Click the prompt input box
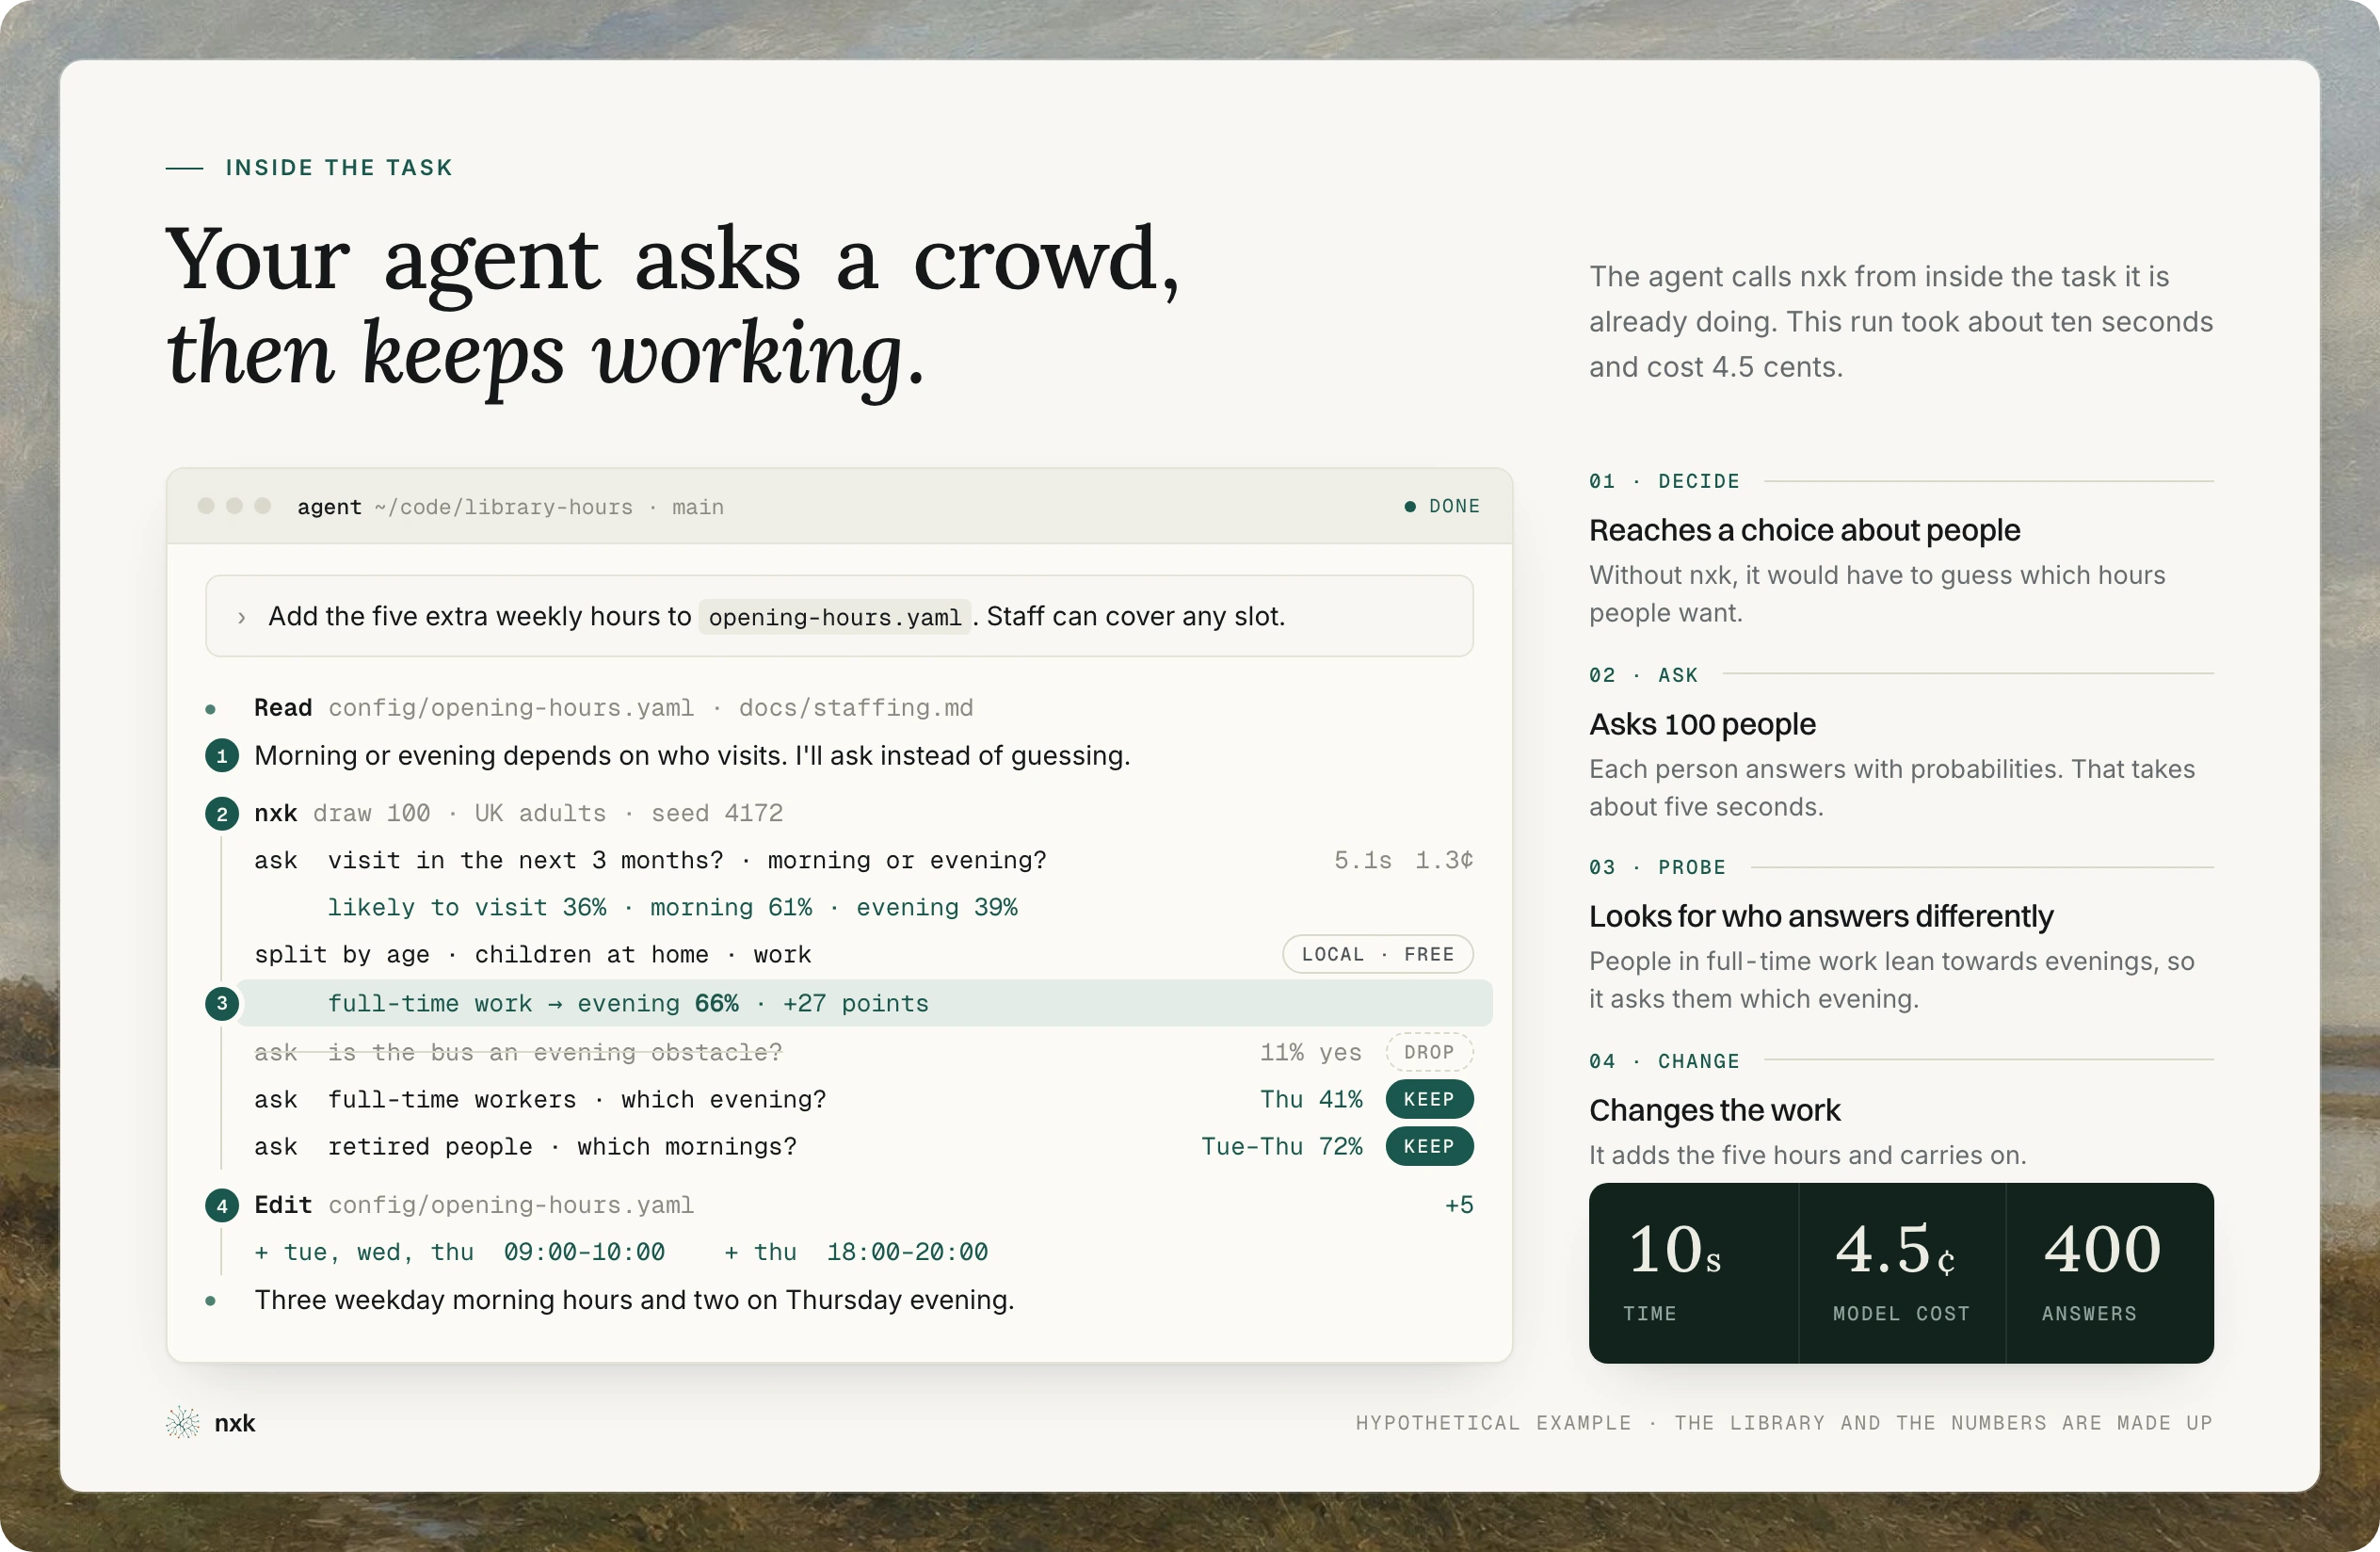This screenshot has width=2380, height=1552. (x=839, y=616)
